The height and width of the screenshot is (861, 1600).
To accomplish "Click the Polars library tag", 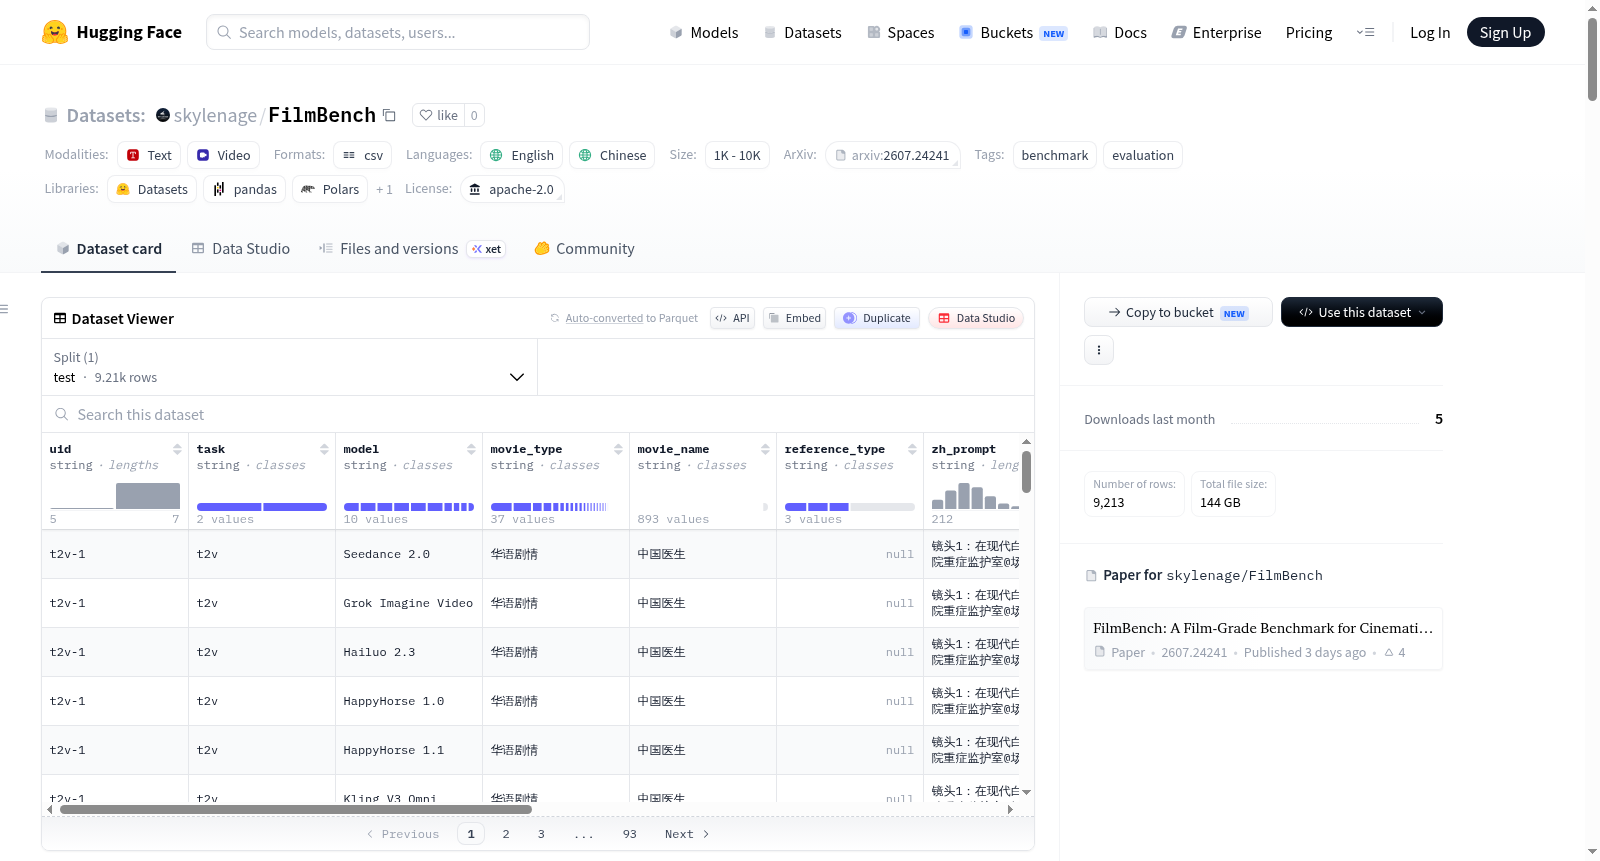I will click(330, 189).
